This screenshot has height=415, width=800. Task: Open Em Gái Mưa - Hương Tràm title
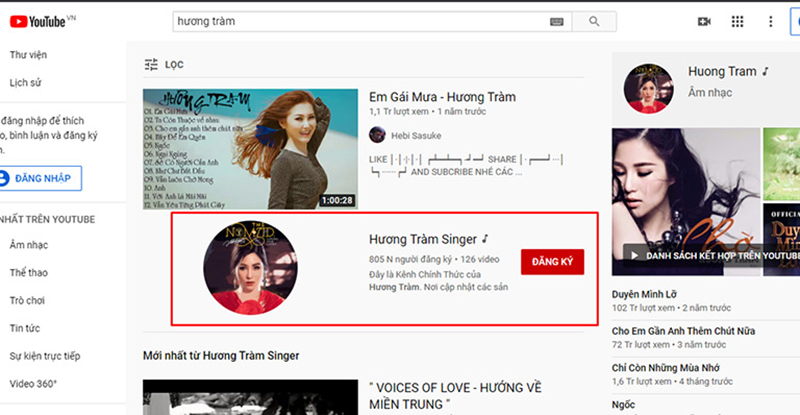coord(442,97)
